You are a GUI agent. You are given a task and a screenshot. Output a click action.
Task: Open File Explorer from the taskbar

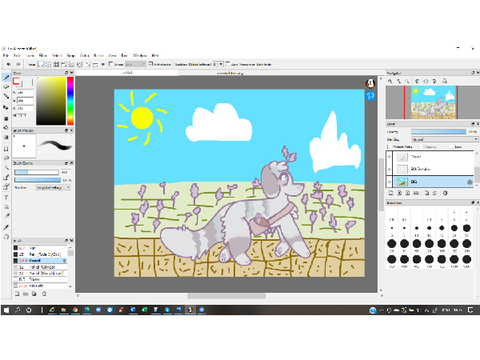pyautogui.click(x=64, y=310)
